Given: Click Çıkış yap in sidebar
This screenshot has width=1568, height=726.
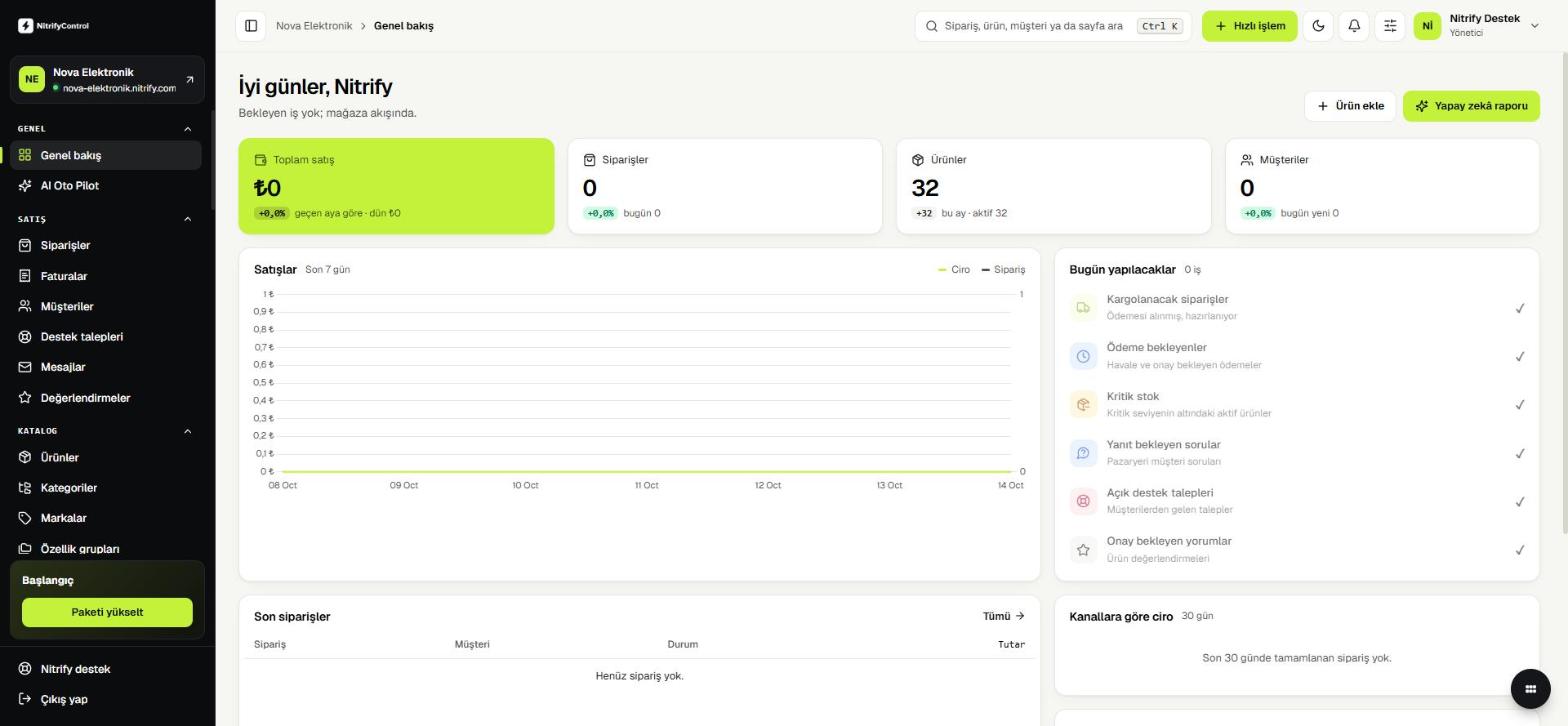Looking at the screenshot, I should (x=106, y=699).
